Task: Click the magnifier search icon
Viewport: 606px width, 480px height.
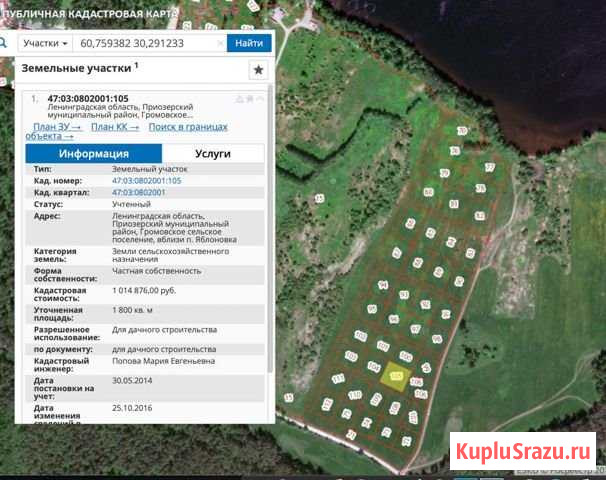Action: click(3, 43)
